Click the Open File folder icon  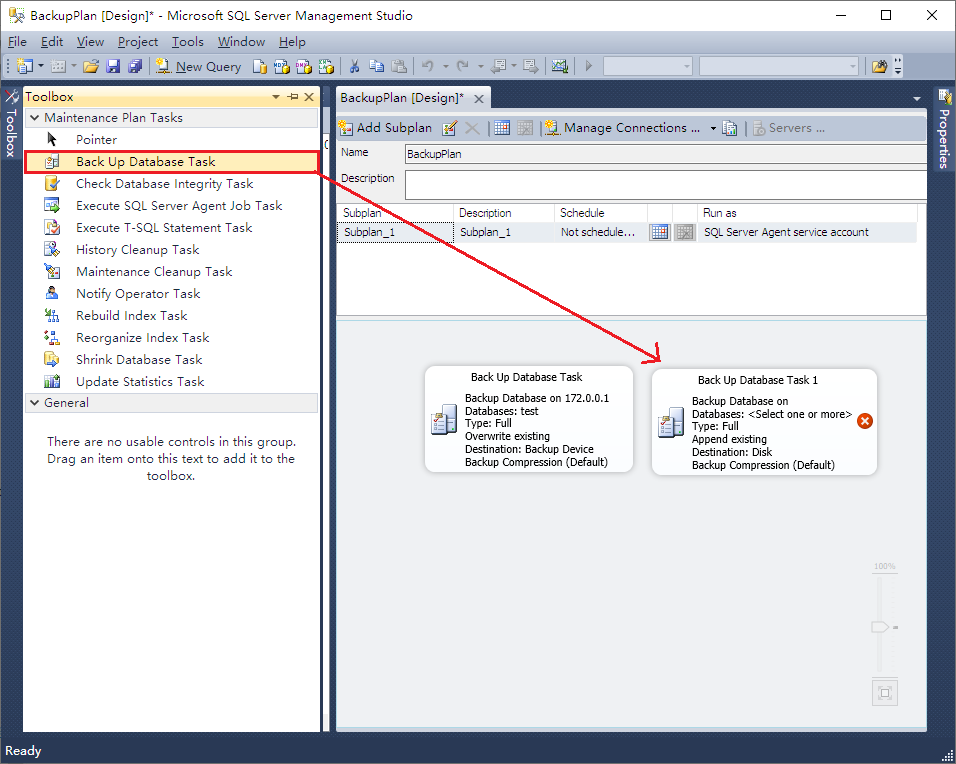pos(91,66)
